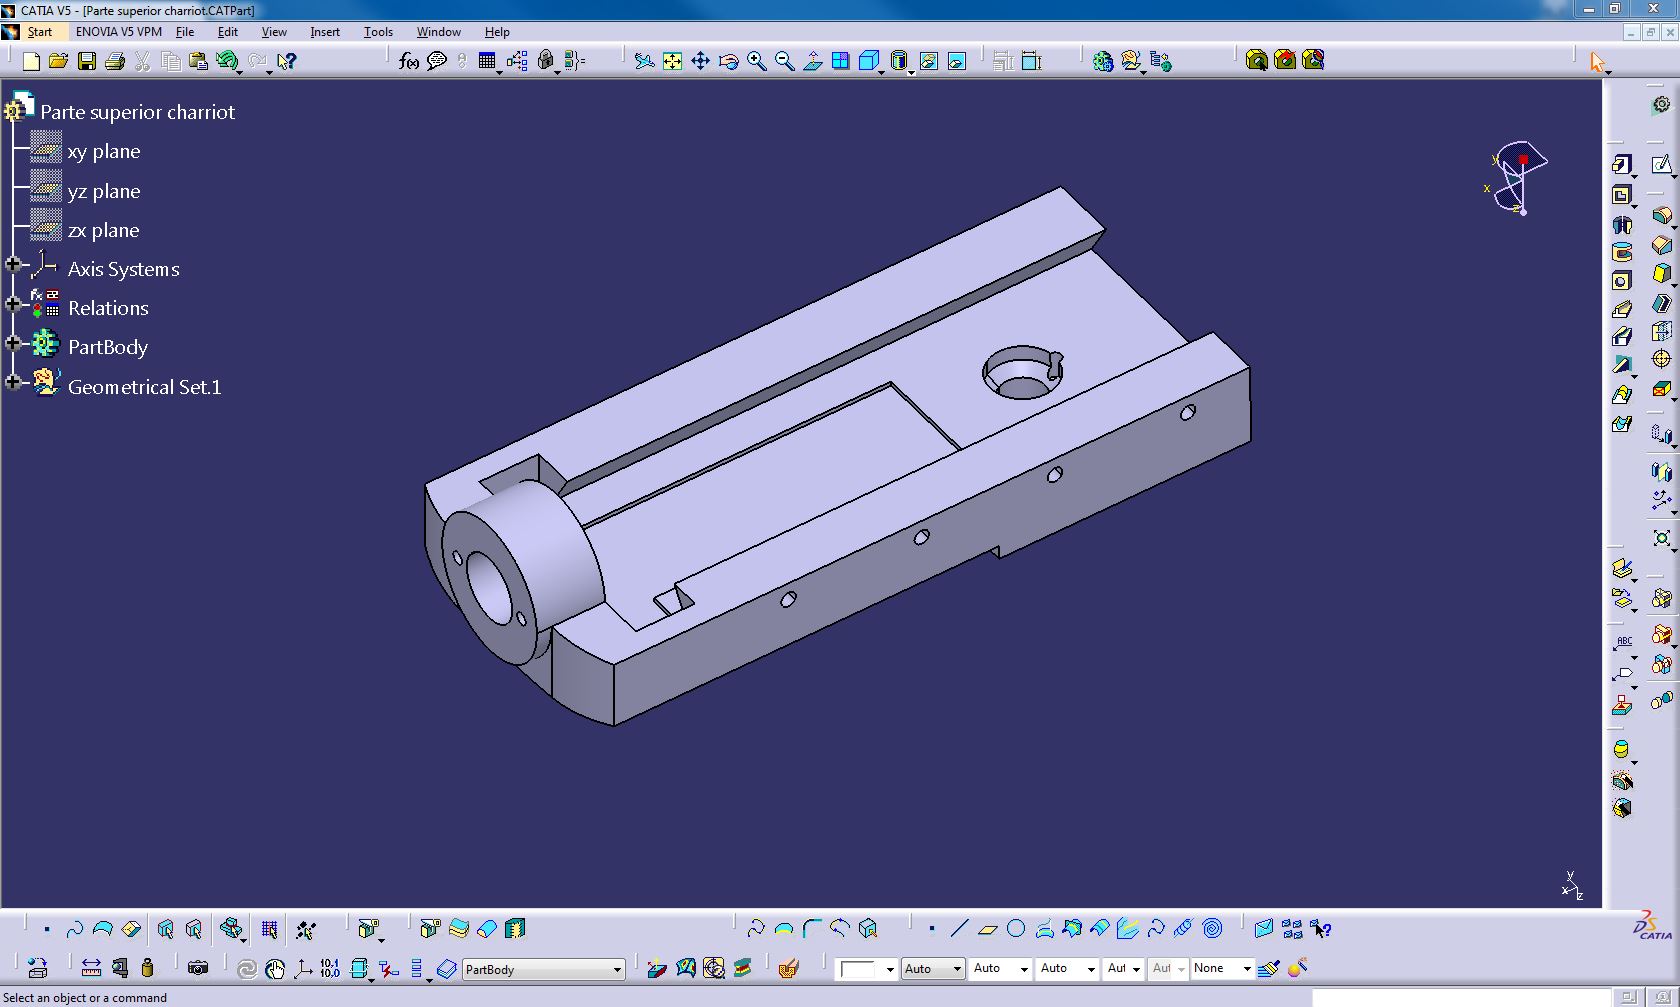Image resolution: width=1680 pixels, height=1007 pixels.
Task: Click the Select arrow icon
Action: pos(1597,62)
